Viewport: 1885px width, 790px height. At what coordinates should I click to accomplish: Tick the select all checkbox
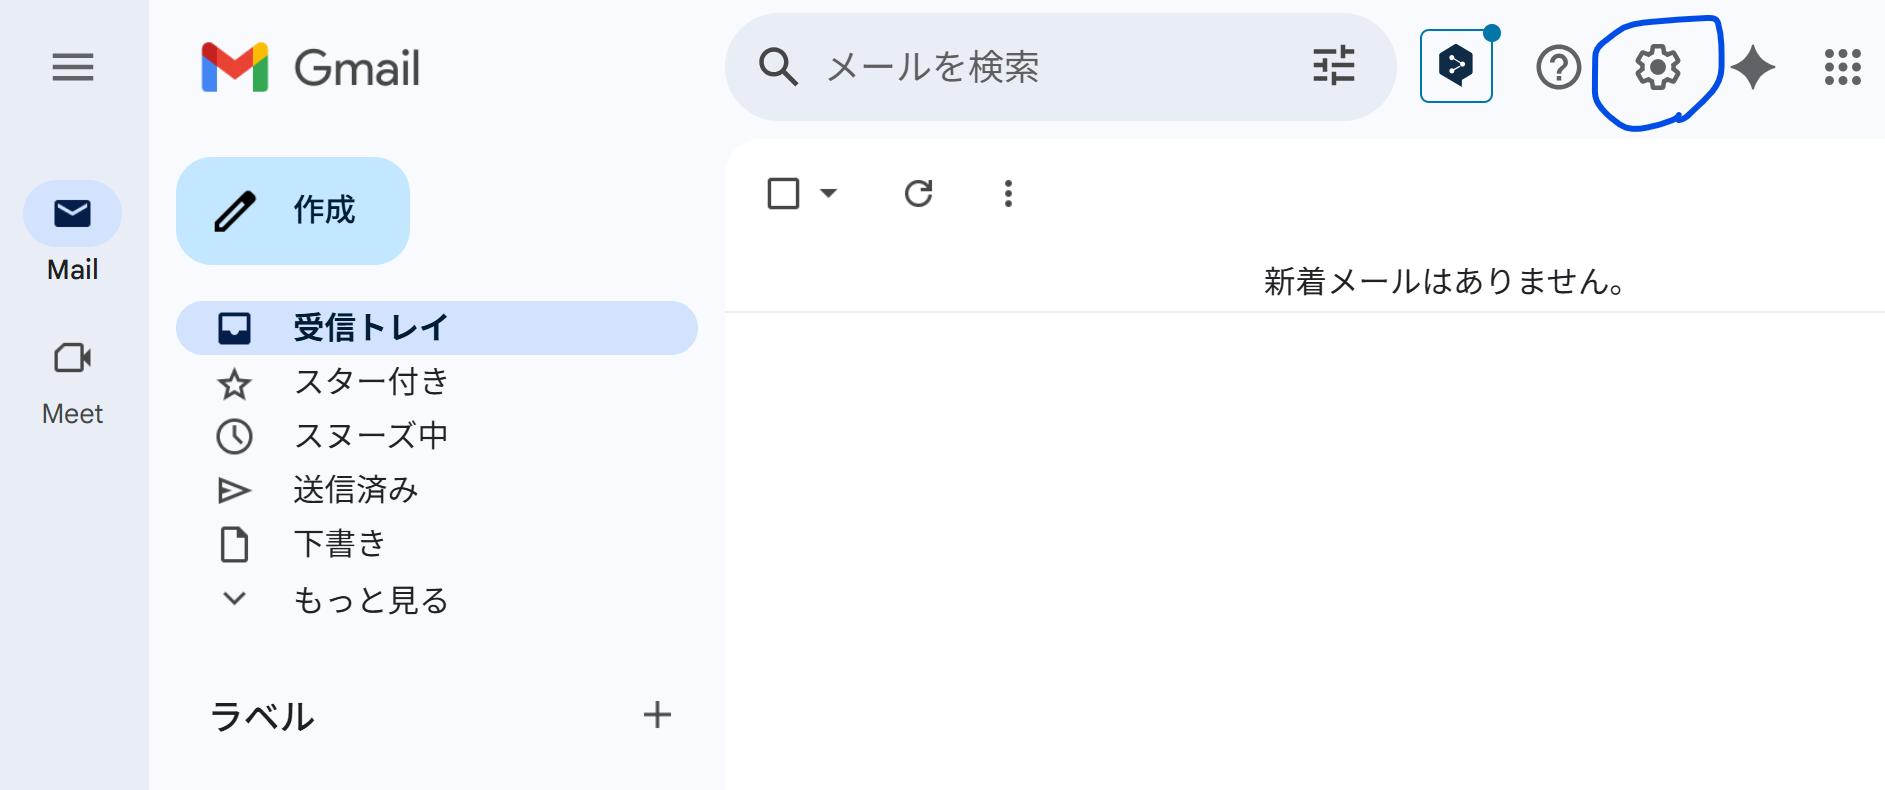tap(783, 193)
